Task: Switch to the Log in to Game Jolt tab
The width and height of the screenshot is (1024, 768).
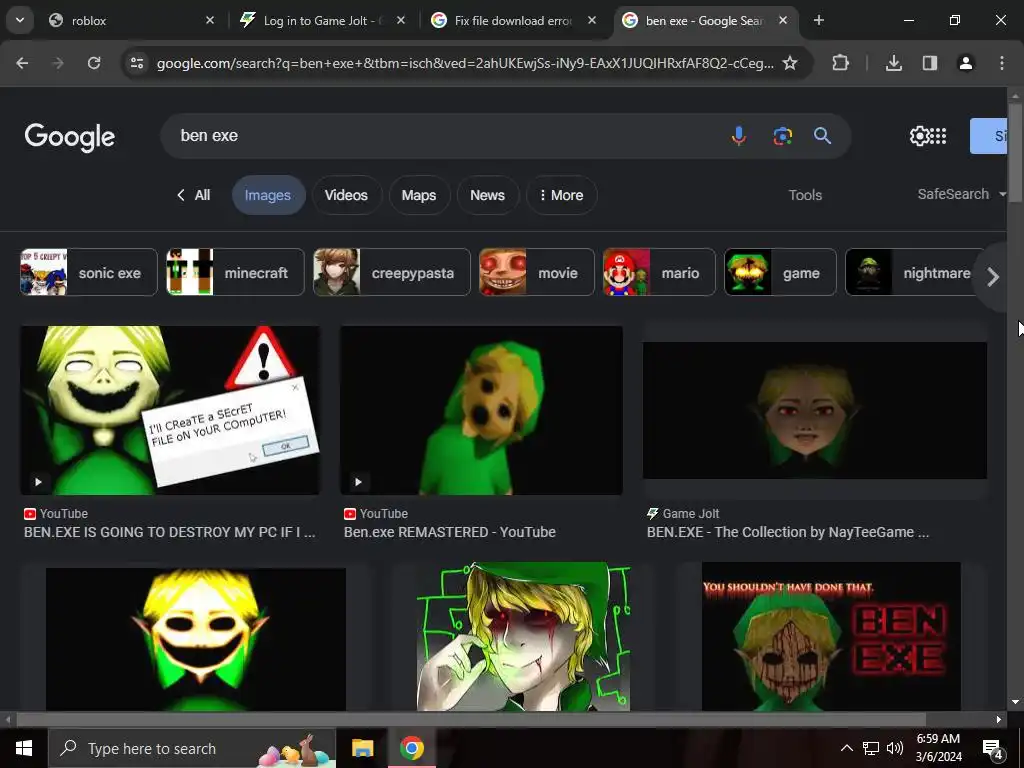Action: pyautogui.click(x=313, y=20)
